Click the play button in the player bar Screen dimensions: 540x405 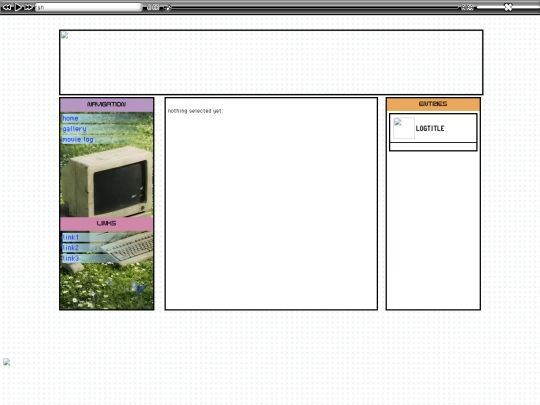[18, 7]
